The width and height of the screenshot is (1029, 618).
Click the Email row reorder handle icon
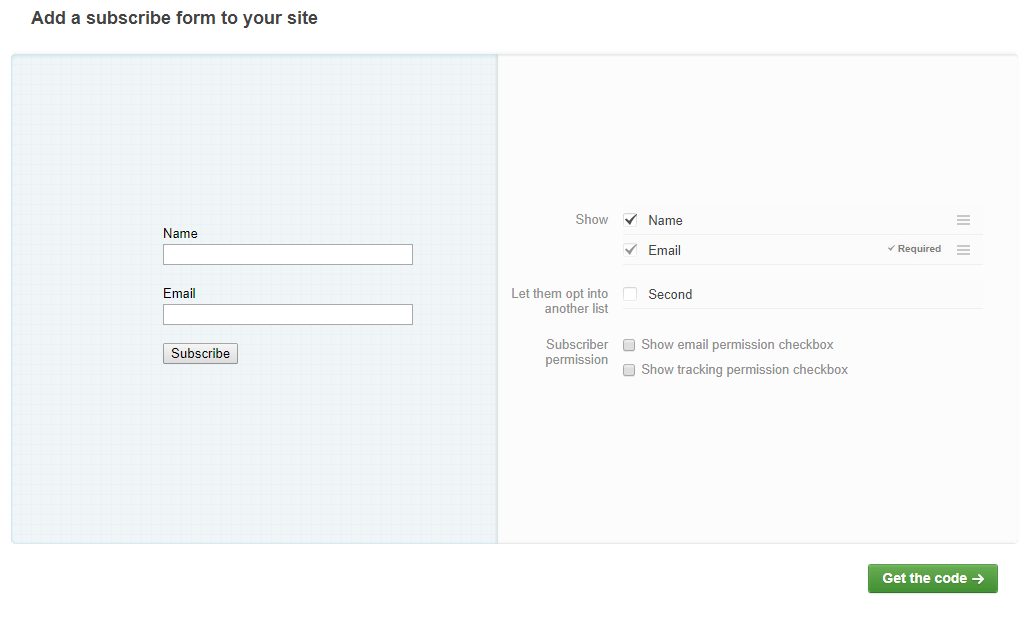point(963,250)
